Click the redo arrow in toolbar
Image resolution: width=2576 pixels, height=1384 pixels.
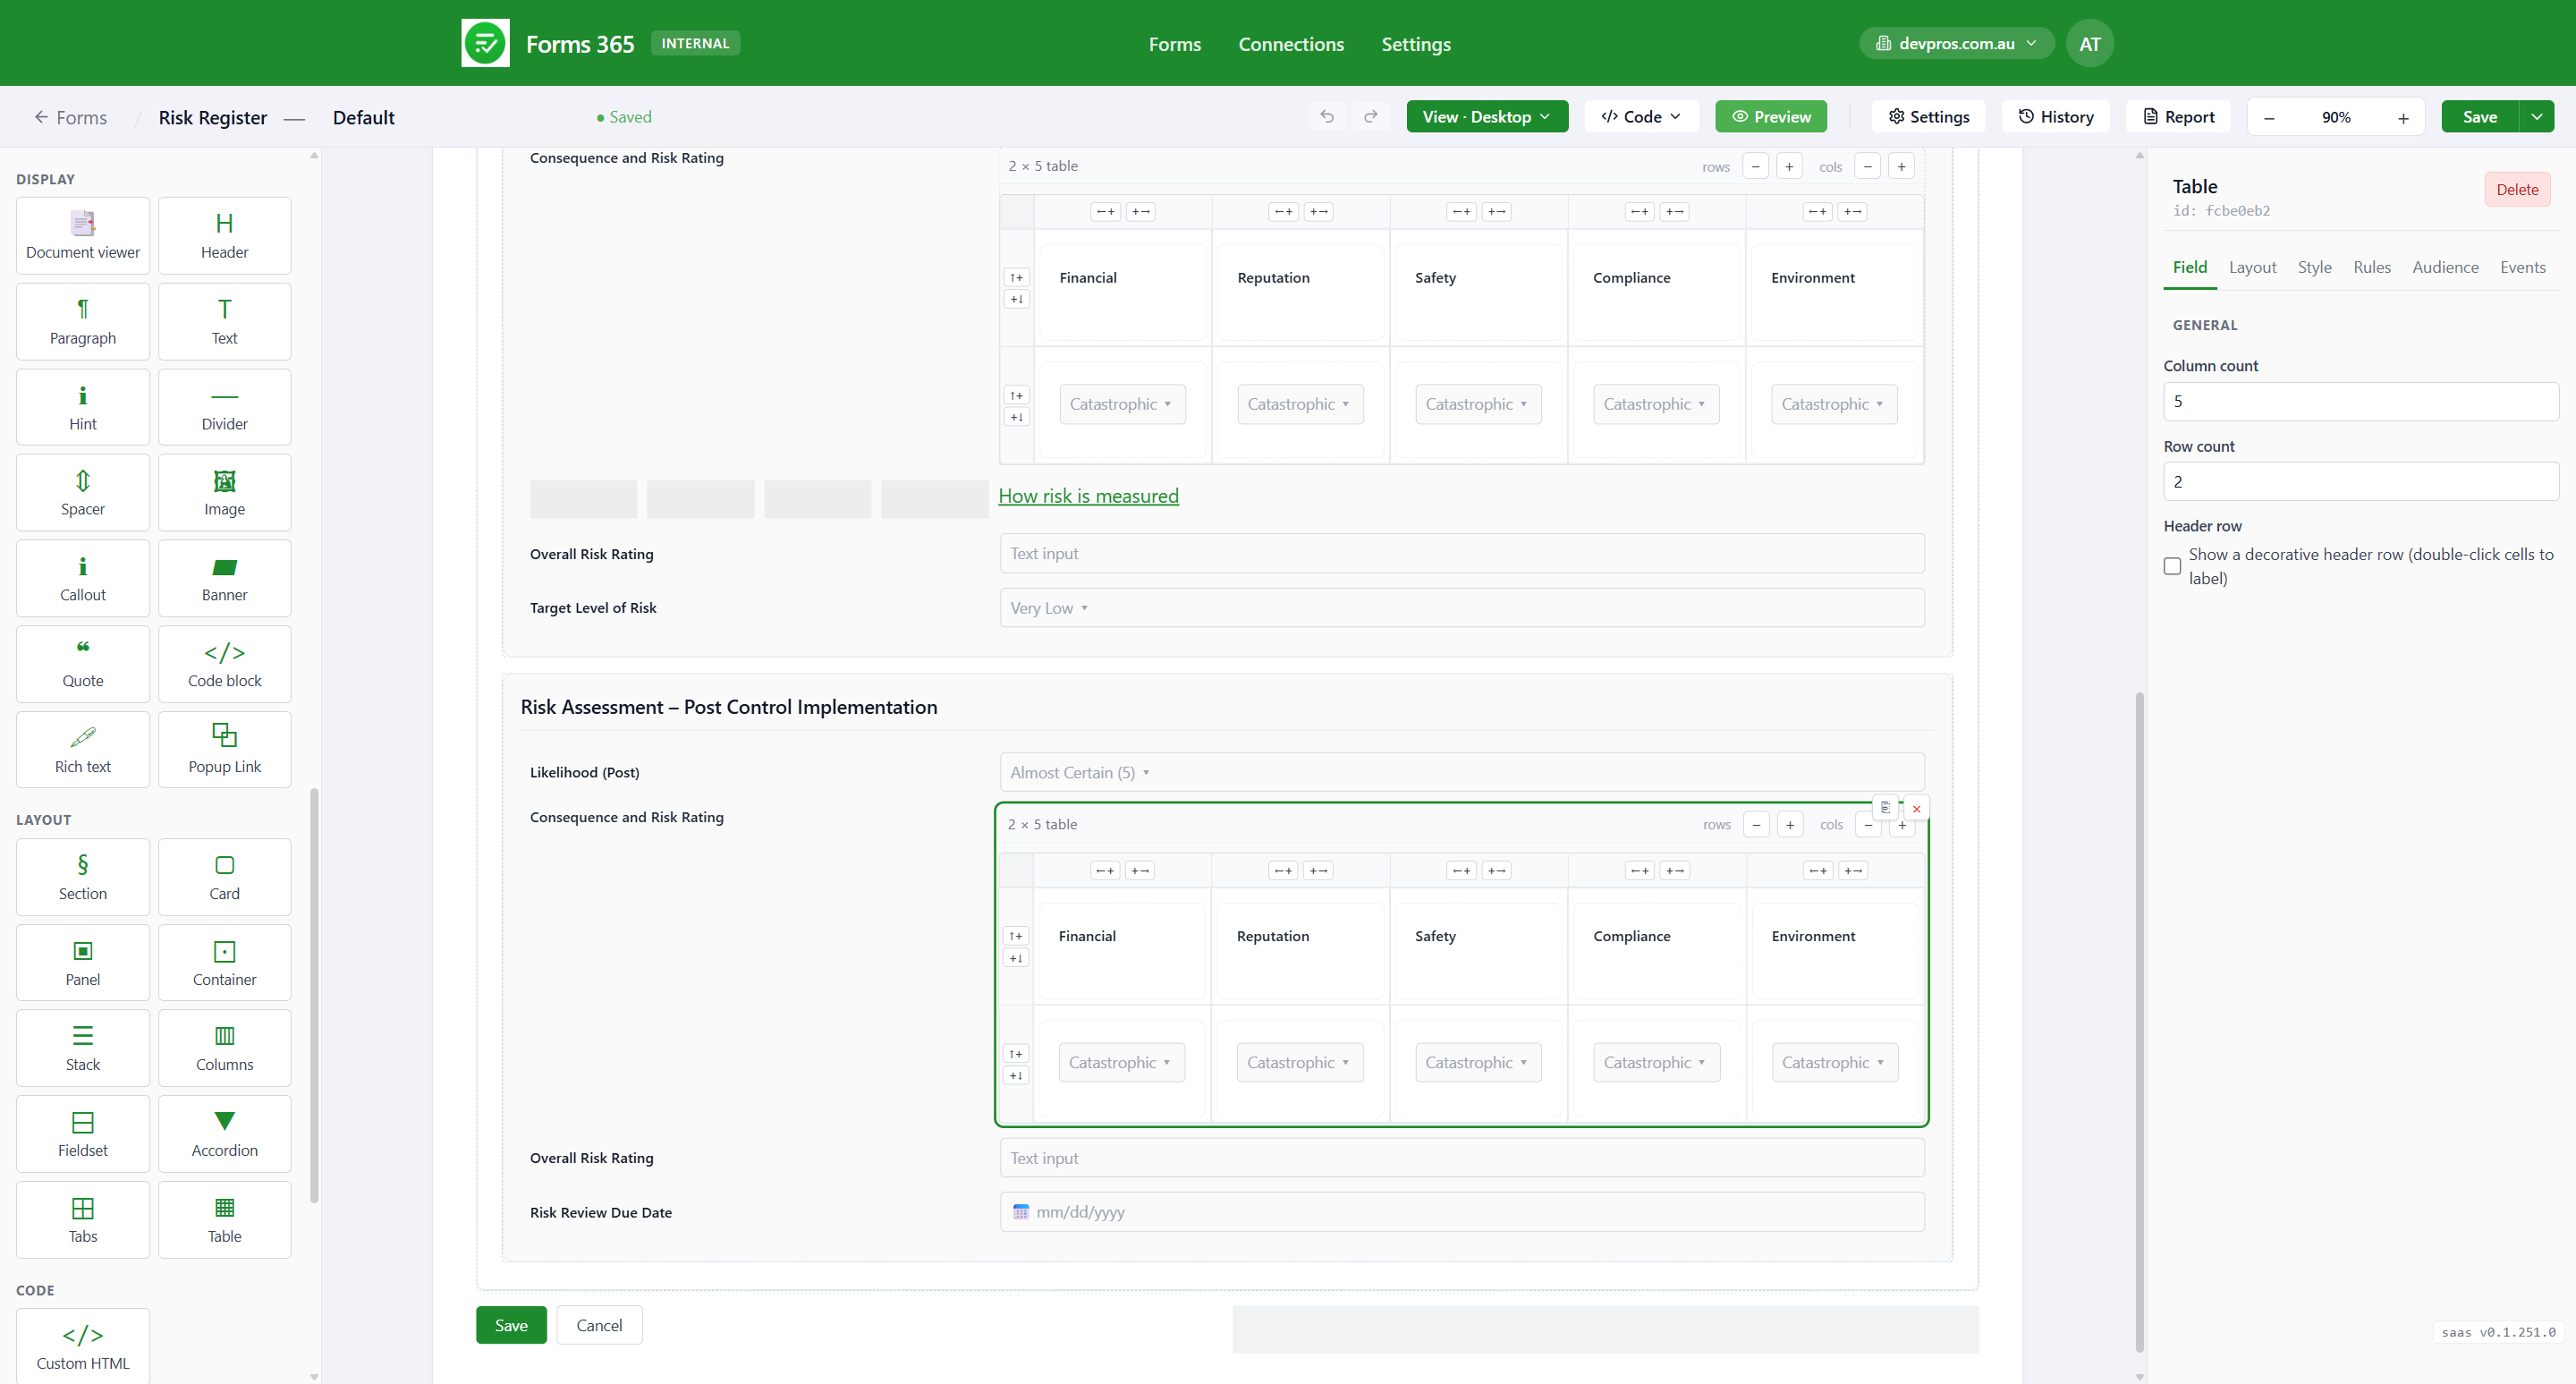1371,117
